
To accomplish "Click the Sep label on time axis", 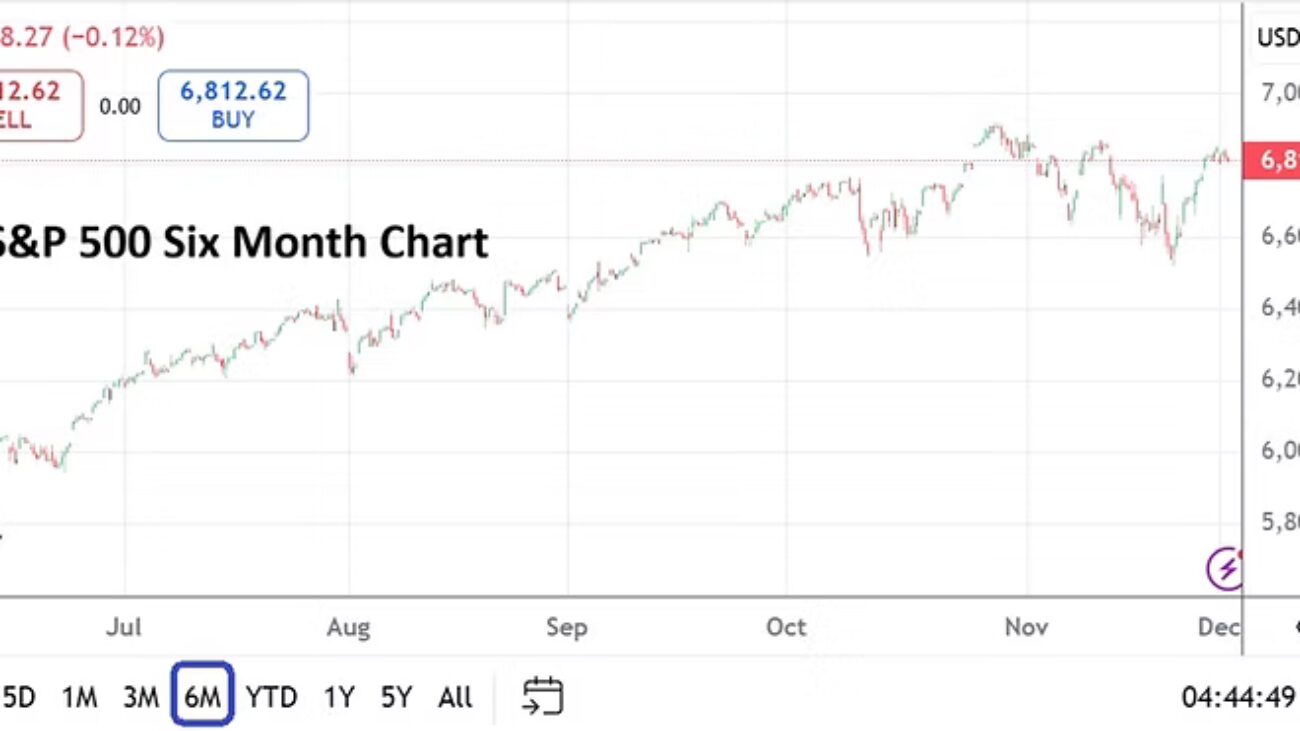I will point(566,628).
